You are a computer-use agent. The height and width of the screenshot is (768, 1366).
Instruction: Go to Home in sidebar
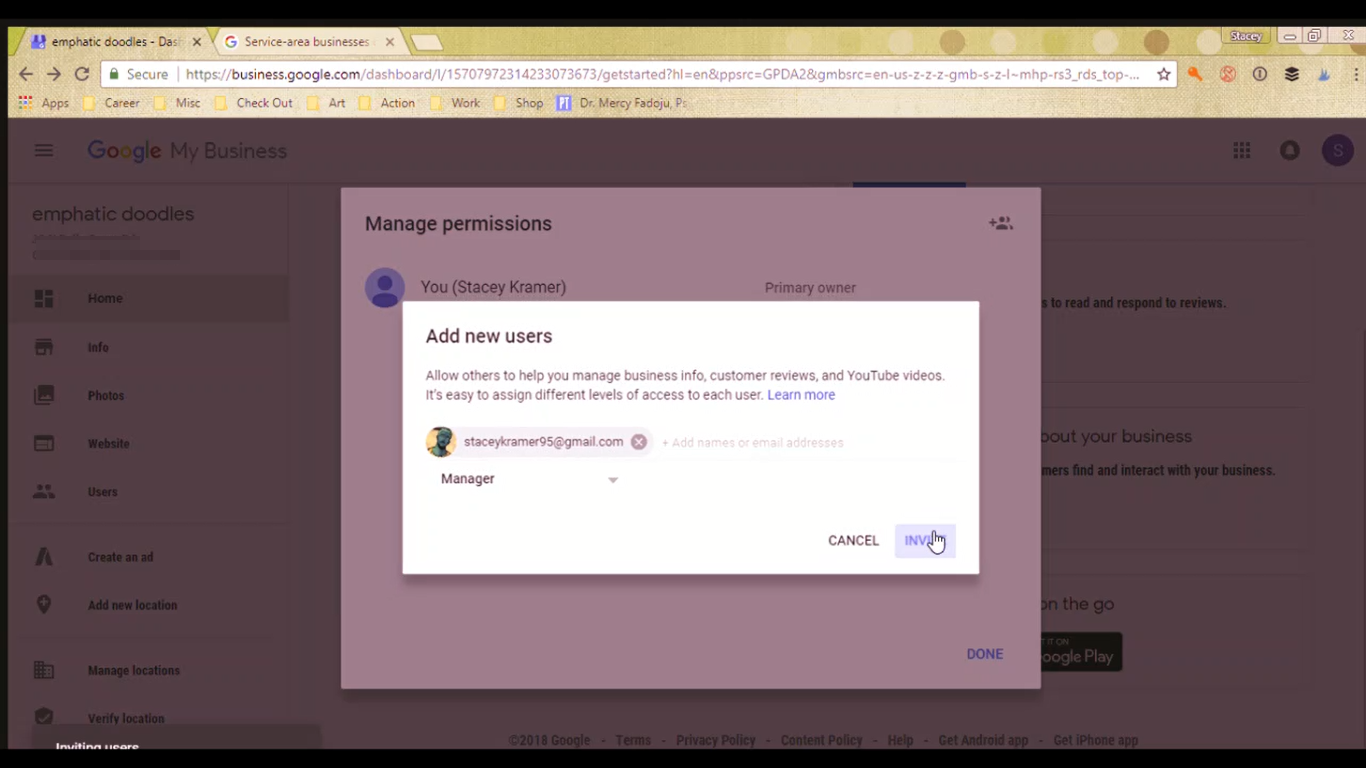tap(148, 298)
